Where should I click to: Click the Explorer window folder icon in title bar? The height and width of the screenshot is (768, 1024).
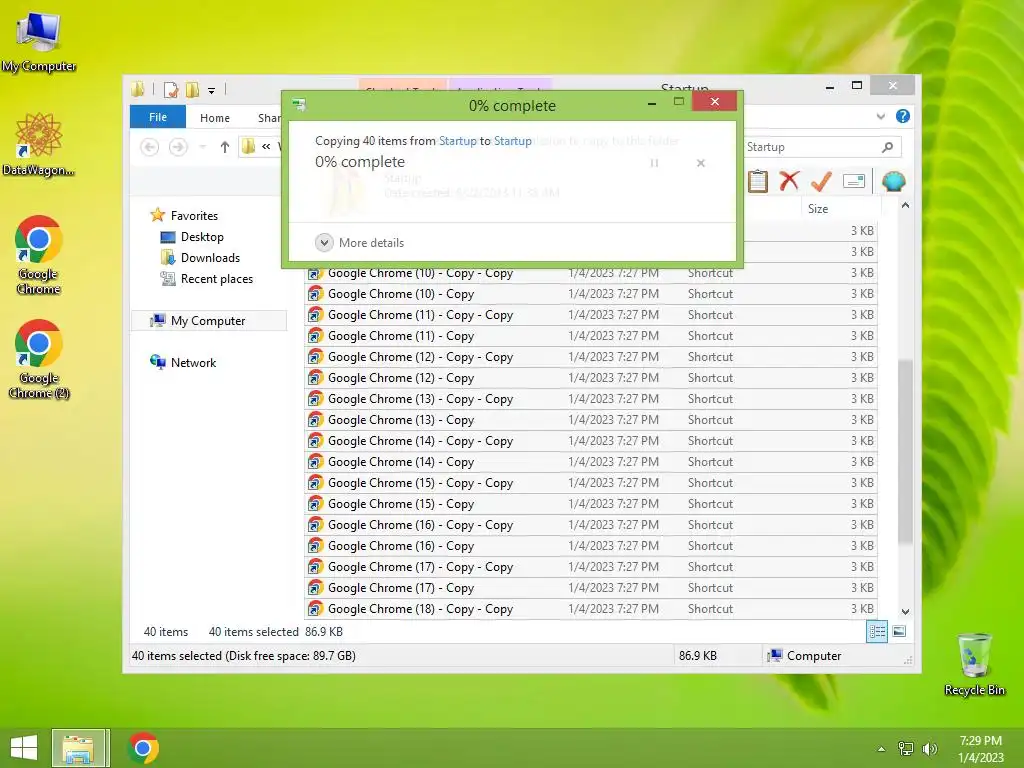tap(138, 89)
